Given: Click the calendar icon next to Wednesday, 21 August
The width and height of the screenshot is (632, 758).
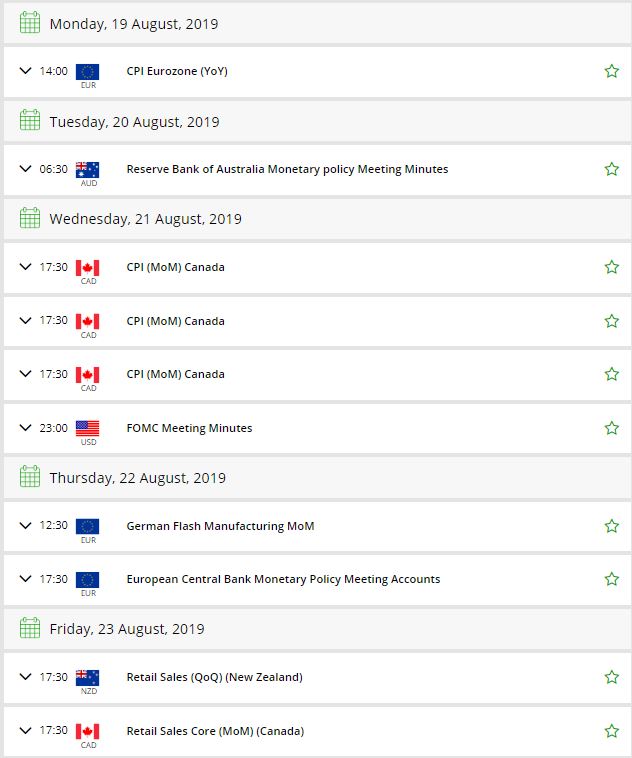Looking at the screenshot, I should pyautogui.click(x=30, y=218).
